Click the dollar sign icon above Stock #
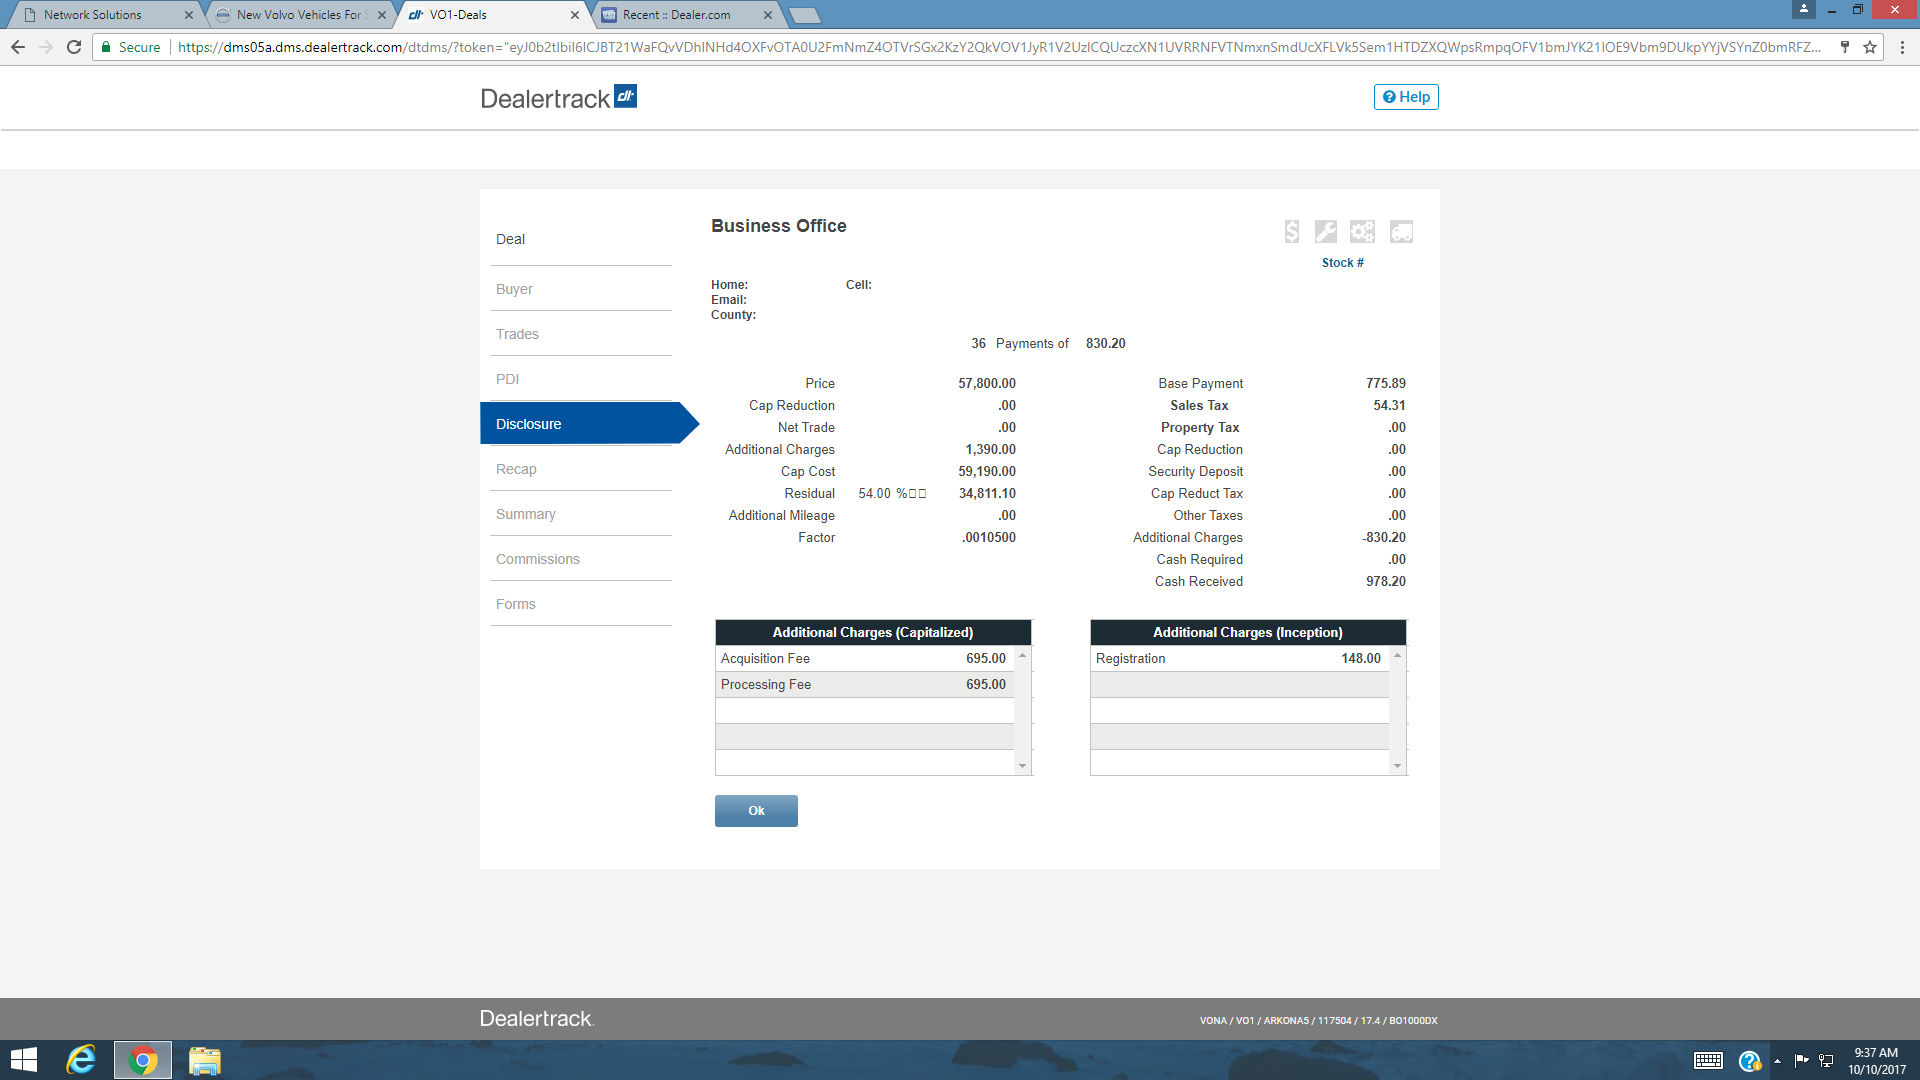Image resolution: width=1920 pixels, height=1080 pixels. (1292, 232)
